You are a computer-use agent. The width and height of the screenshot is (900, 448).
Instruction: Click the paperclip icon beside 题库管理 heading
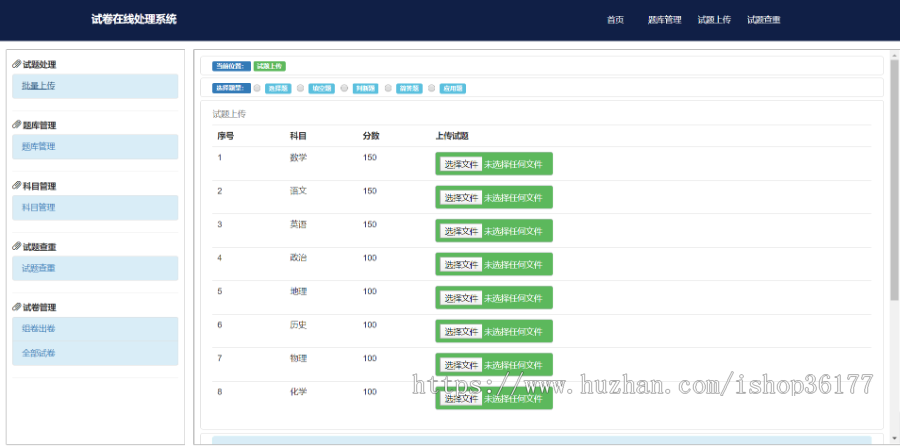(x=17, y=125)
